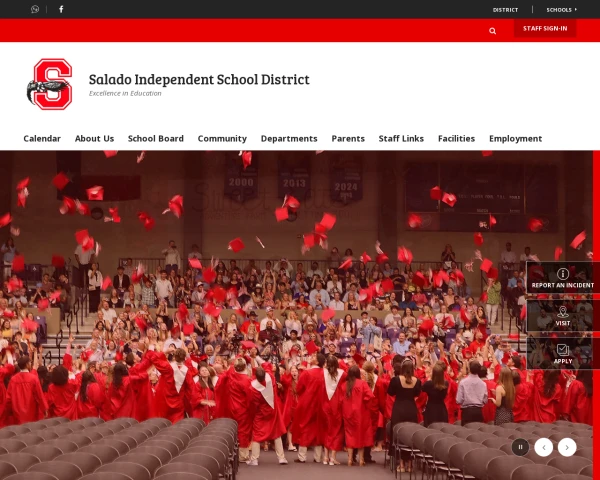Open the Departments menu

289,139
